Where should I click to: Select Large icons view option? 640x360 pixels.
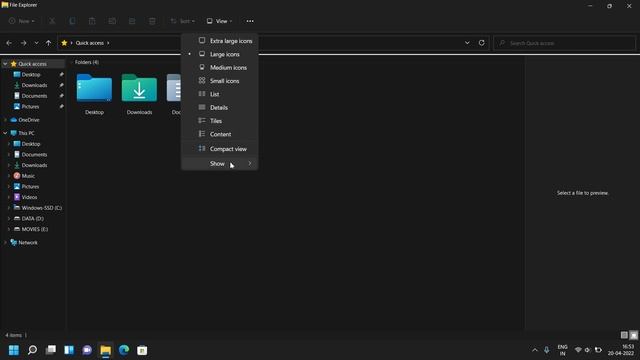coord(220,54)
